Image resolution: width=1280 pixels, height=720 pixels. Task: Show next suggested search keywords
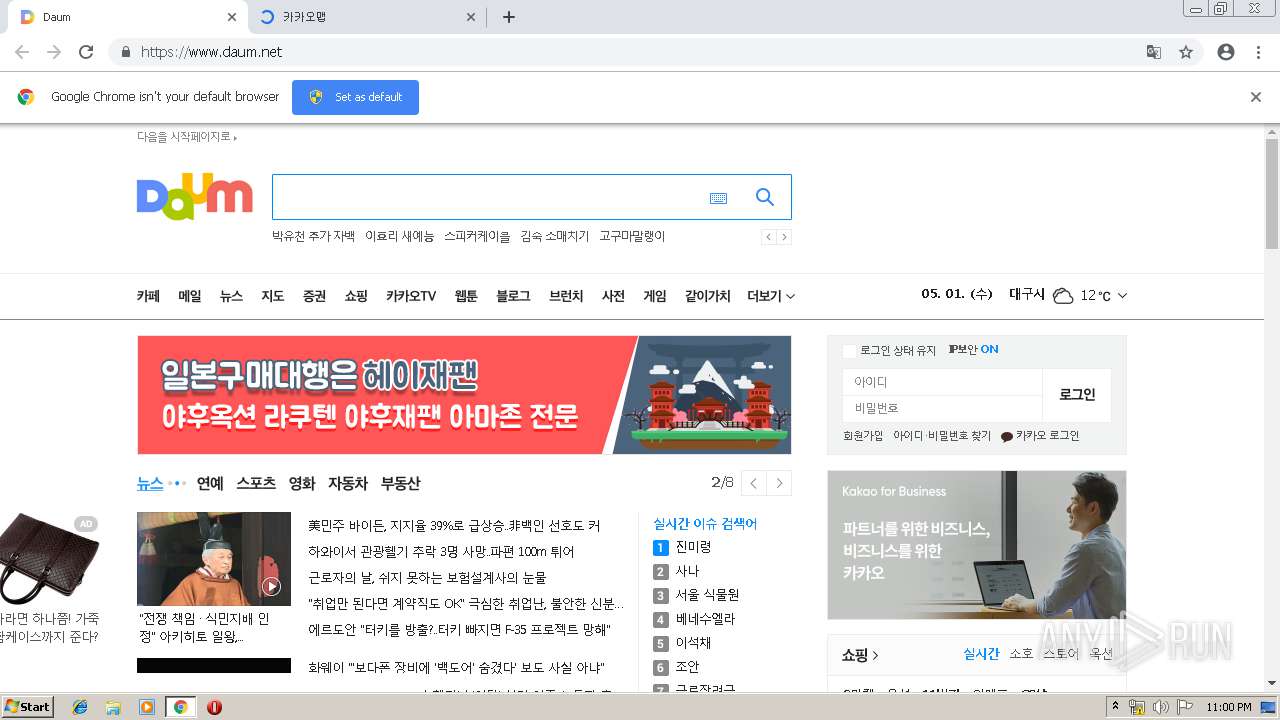tap(784, 237)
